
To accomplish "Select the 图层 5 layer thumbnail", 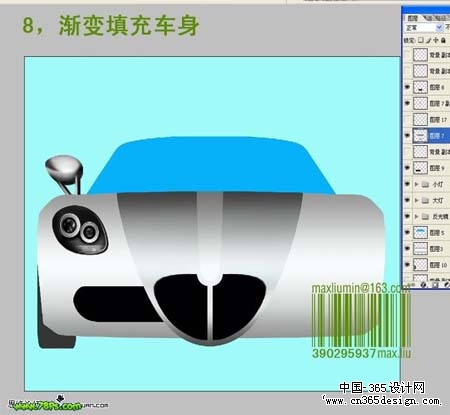I will 420,232.
